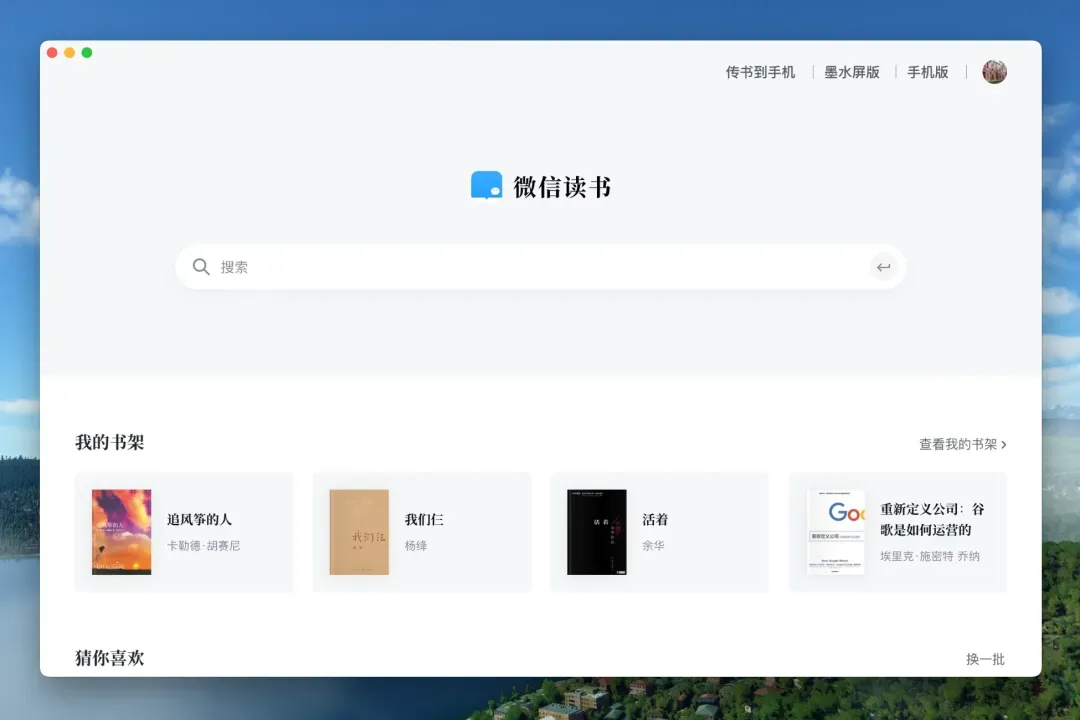
Task: Open the 我们仨 book cover
Action: coord(359,532)
